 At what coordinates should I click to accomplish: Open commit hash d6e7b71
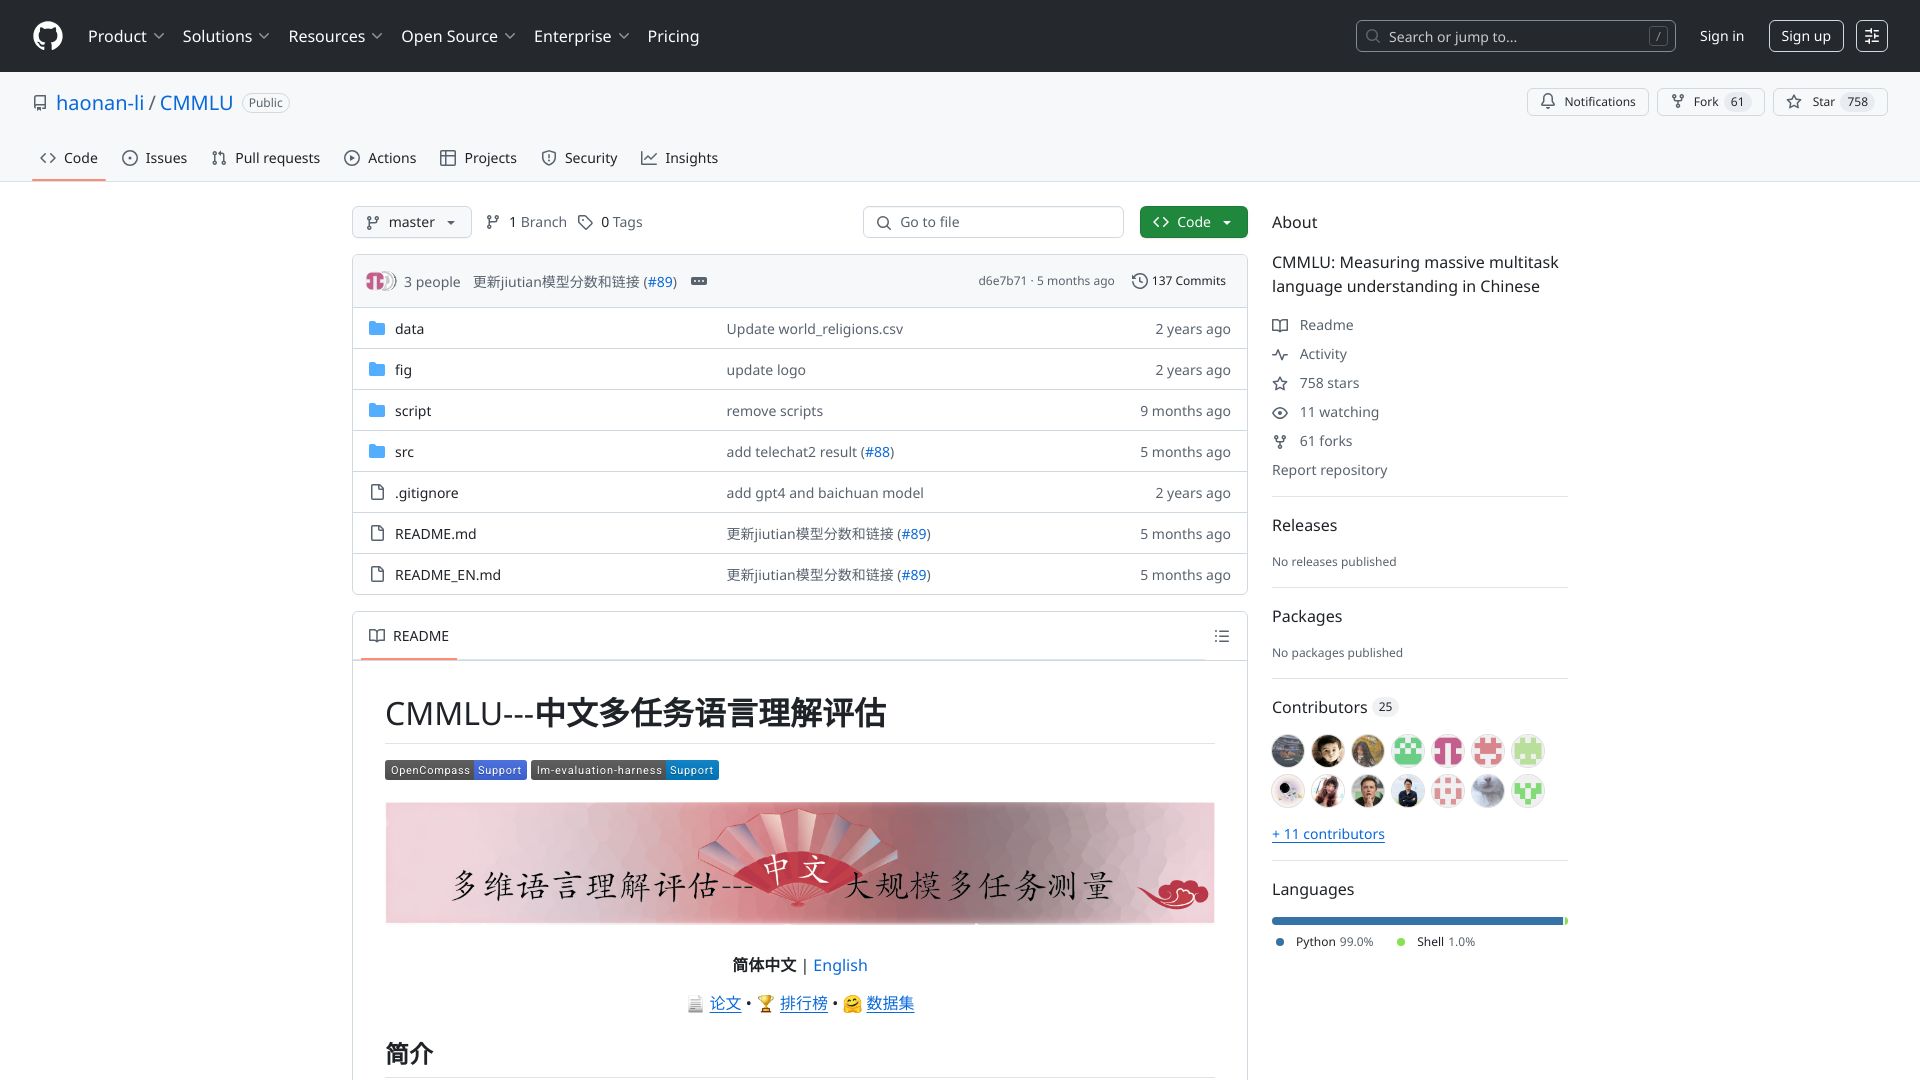[1002, 281]
